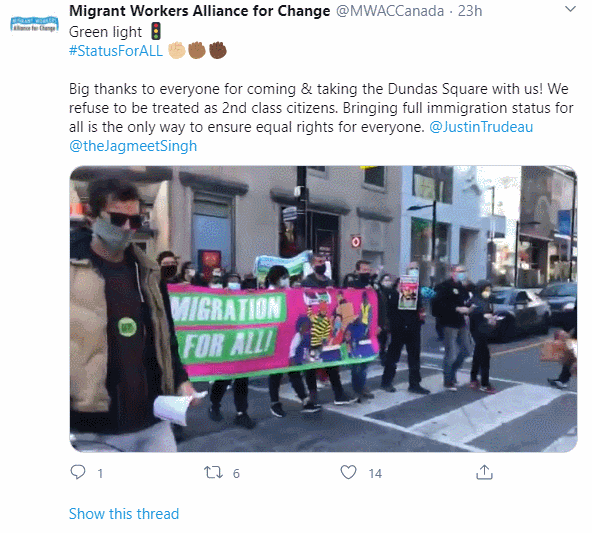The width and height of the screenshot is (592, 533).
Task: Retweet this tweet using the arrows icon
Action: [213, 472]
